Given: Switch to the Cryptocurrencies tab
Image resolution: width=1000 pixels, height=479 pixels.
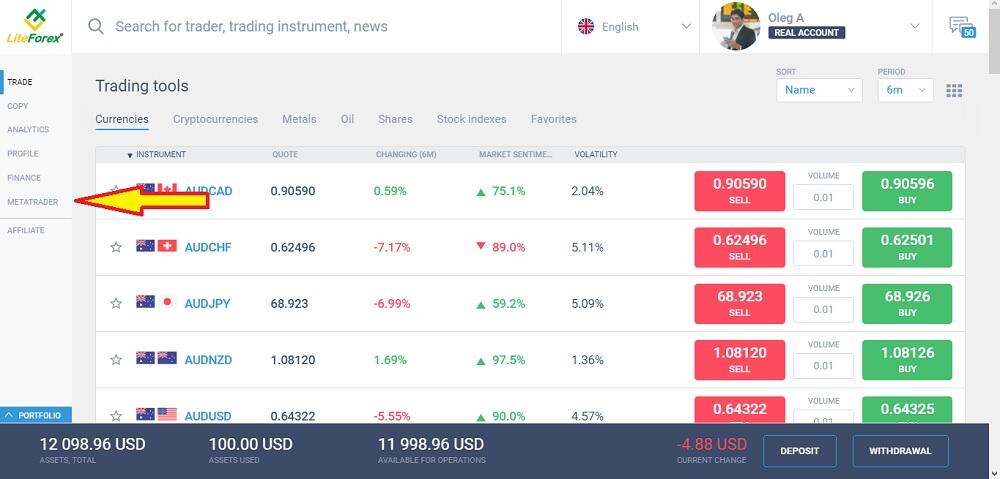Looking at the screenshot, I should pos(215,119).
